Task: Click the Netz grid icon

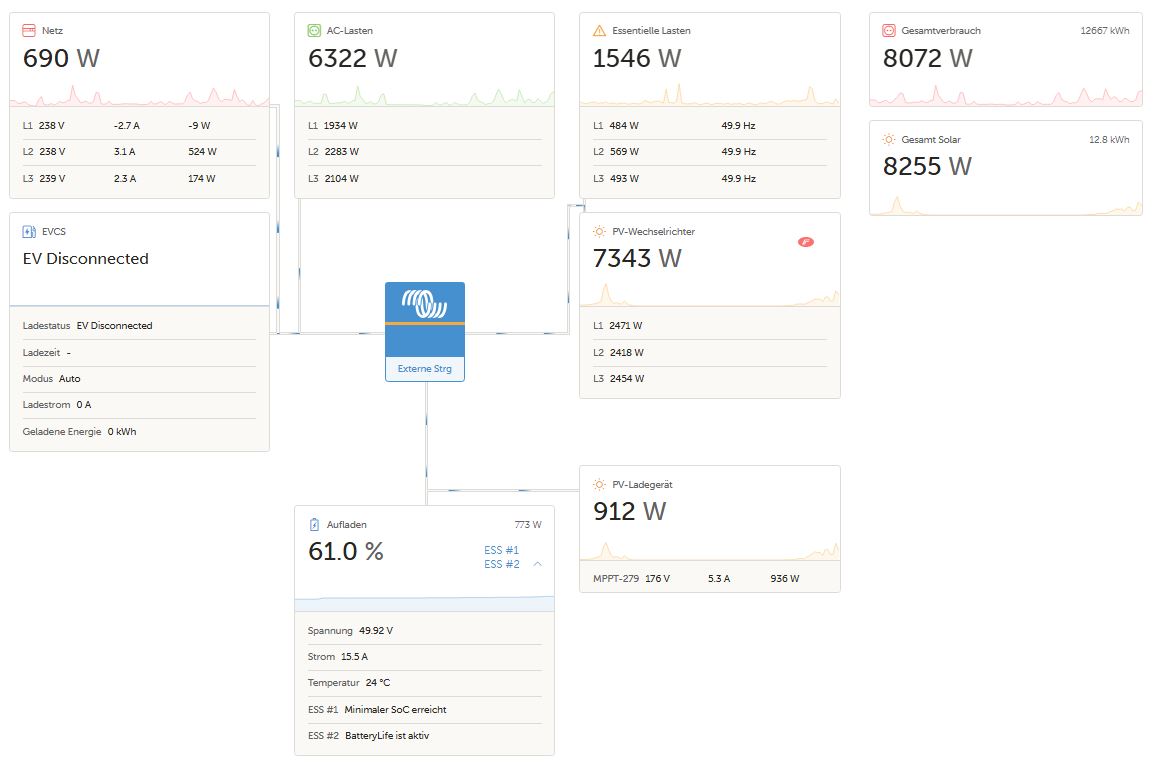Action: point(29,31)
